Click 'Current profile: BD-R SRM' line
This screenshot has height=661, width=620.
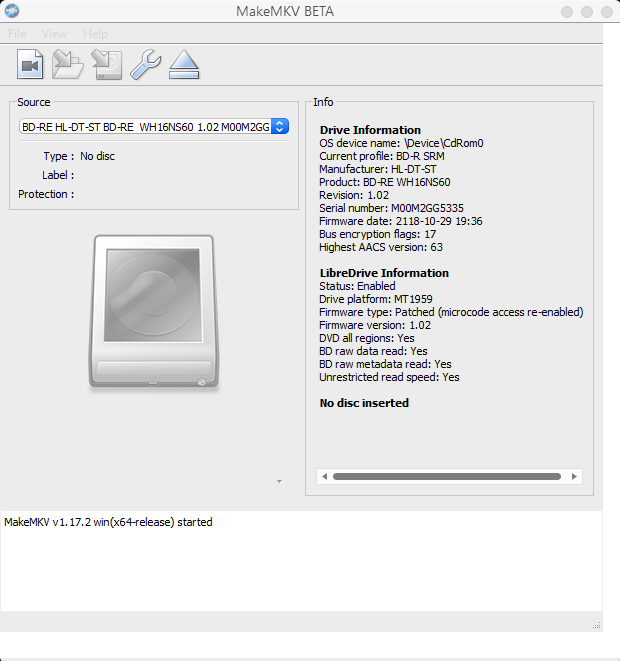pos(381,156)
